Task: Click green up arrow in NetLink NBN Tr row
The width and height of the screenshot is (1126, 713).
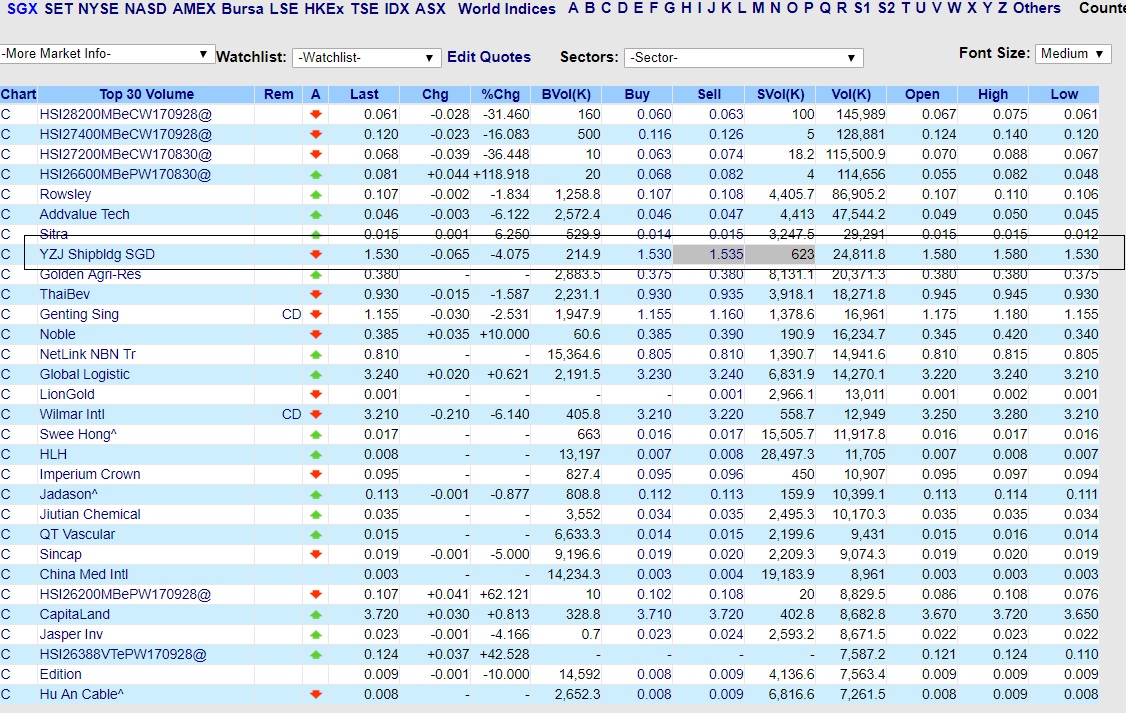Action: click(x=315, y=355)
